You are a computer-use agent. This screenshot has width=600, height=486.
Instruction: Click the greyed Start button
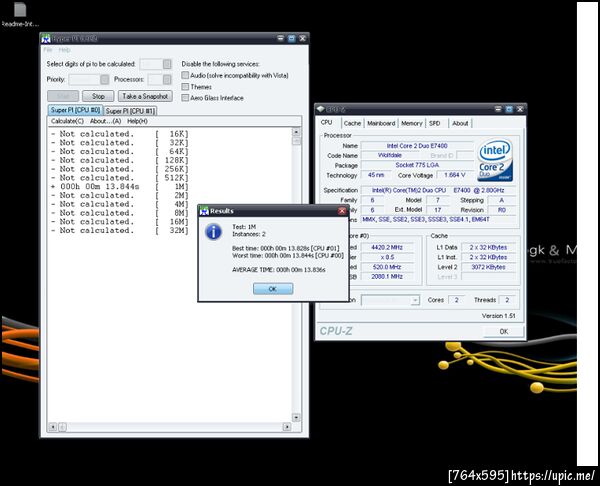tap(63, 96)
